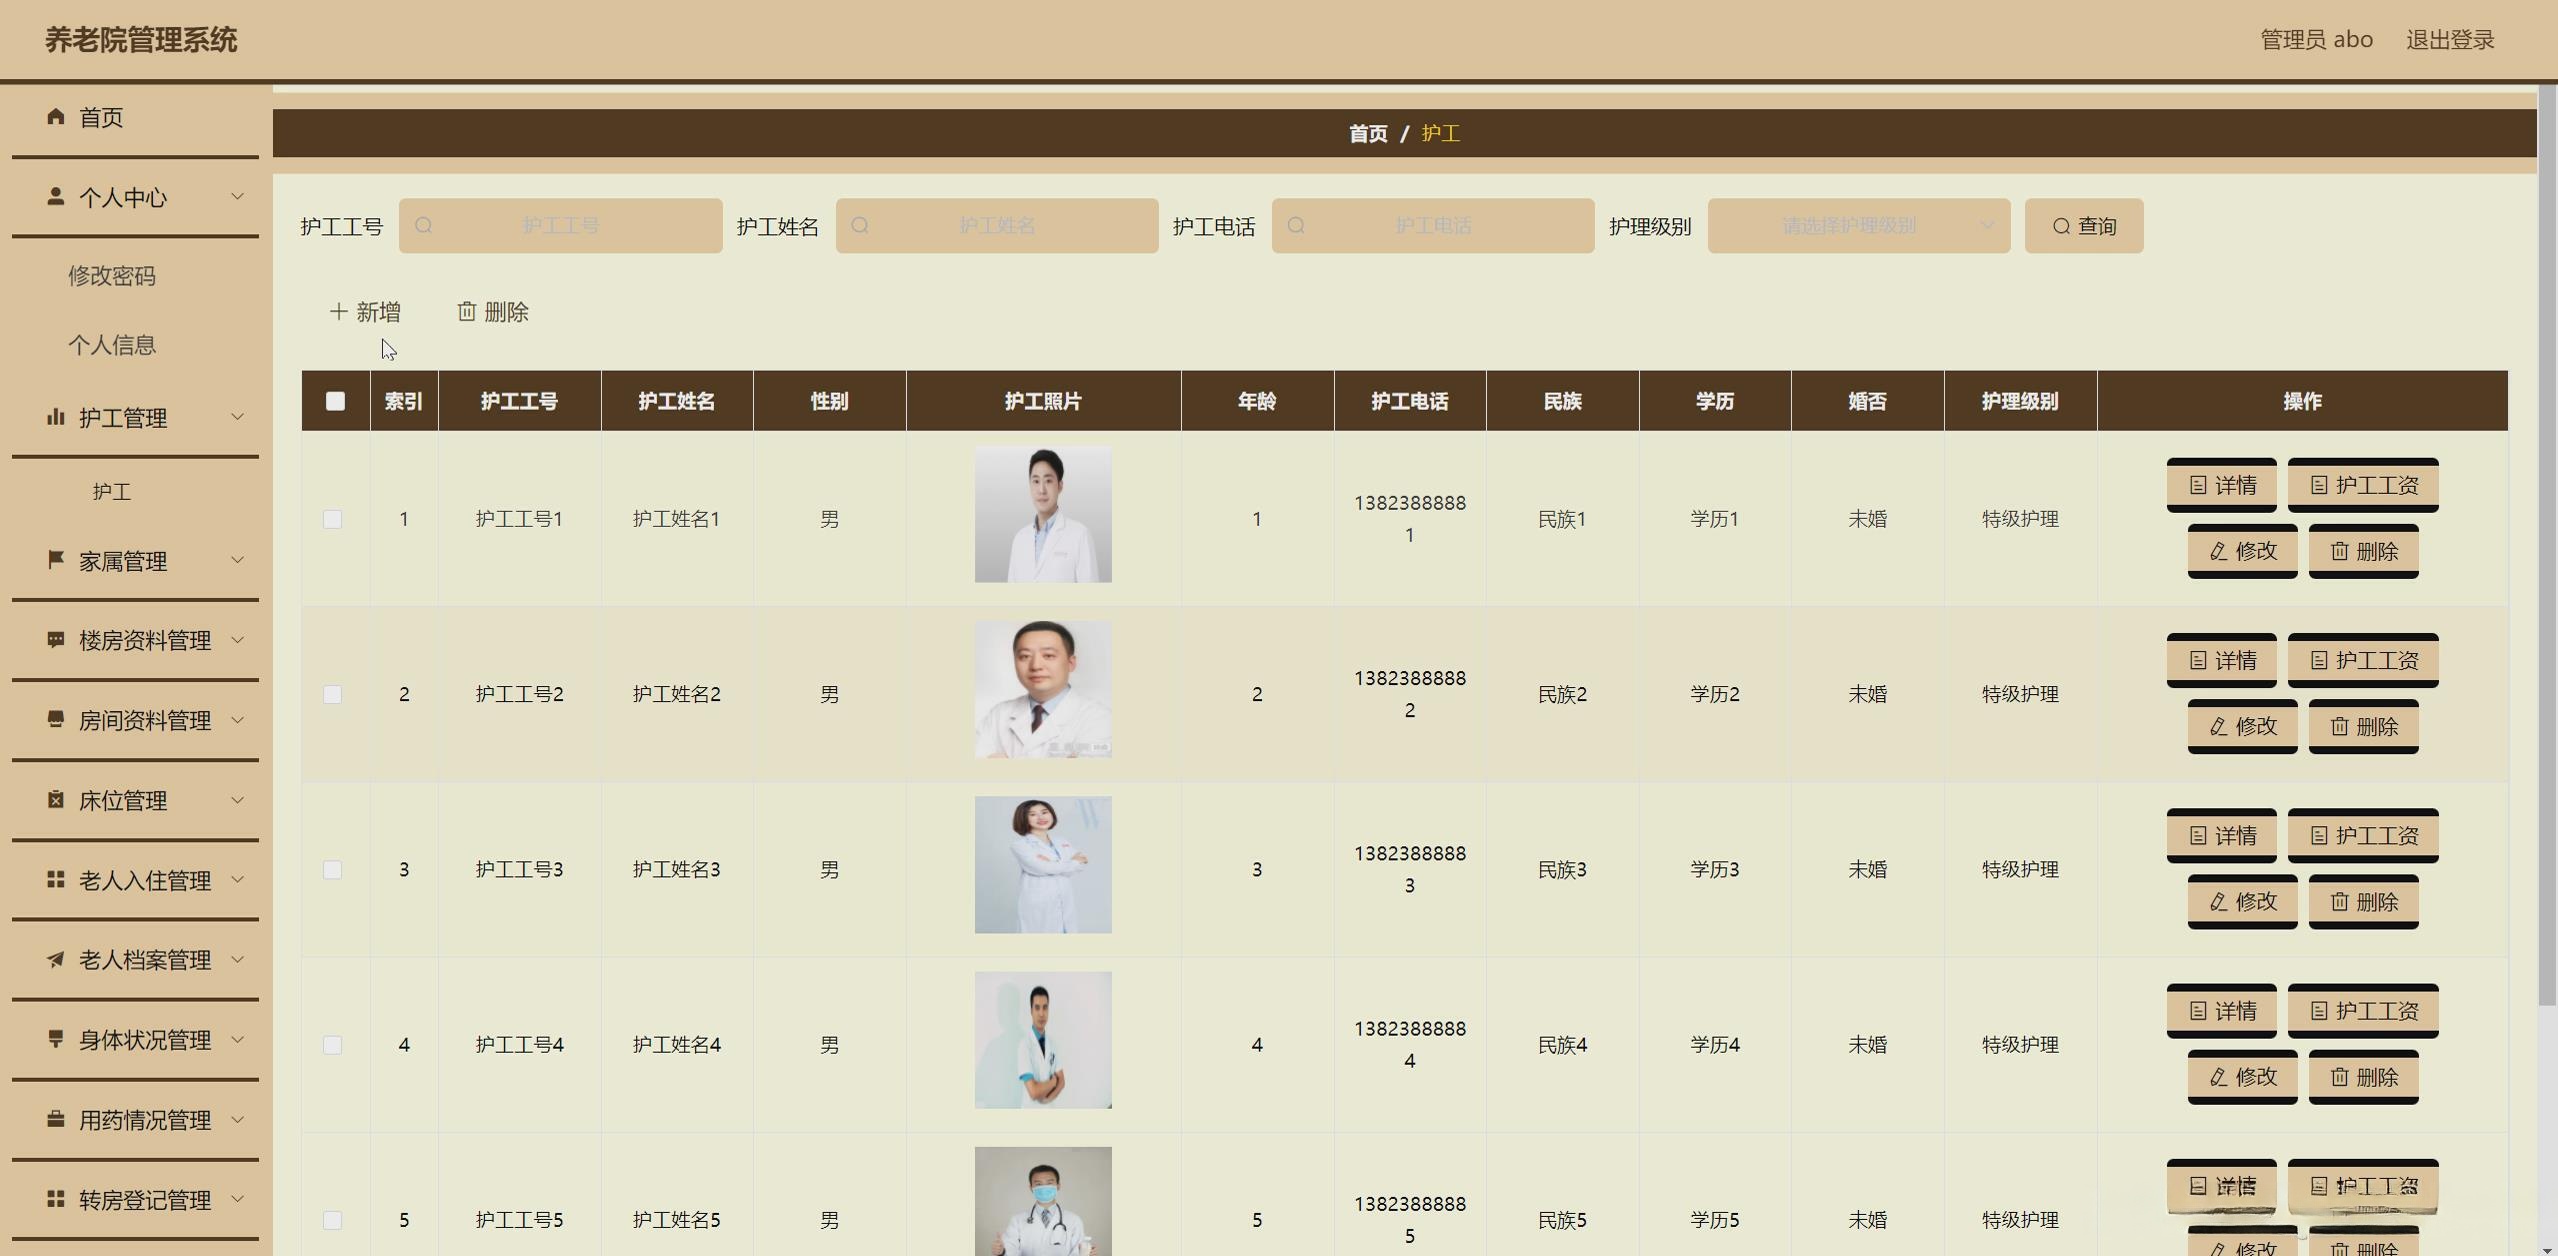Click the person icon next to 个人中心
The height and width of the screenshot is (1256, 2558).
(56, 197)
